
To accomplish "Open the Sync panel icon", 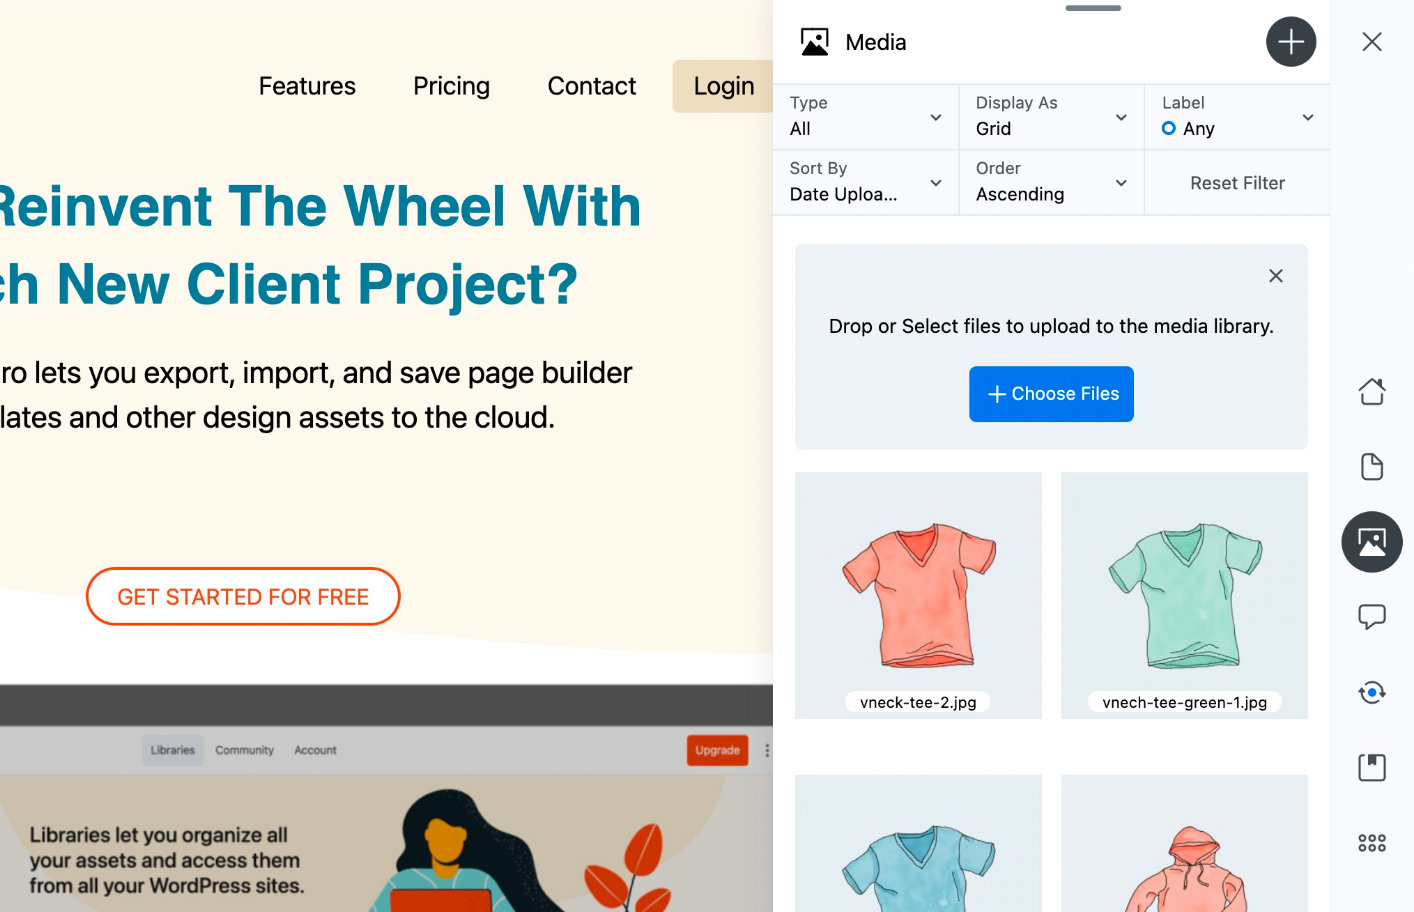I will (x=1371, y=692).
